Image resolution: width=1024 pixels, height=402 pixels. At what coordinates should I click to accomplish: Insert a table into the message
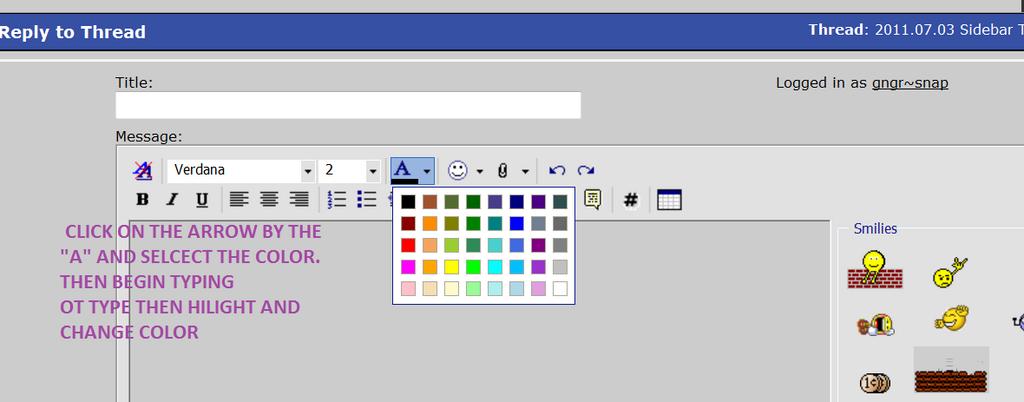[x=669, y=199]
